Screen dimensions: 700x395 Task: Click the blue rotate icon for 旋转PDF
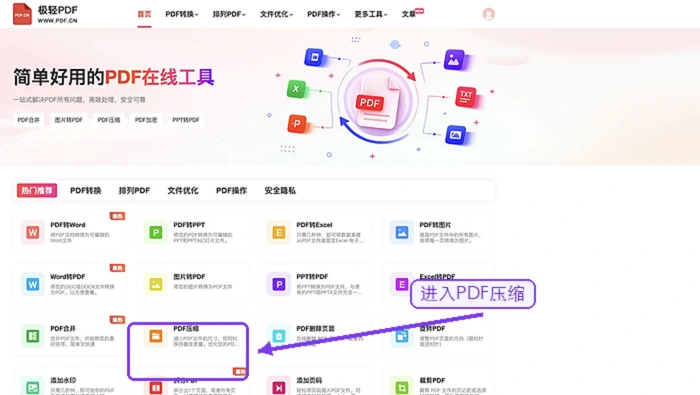[402, 336]
